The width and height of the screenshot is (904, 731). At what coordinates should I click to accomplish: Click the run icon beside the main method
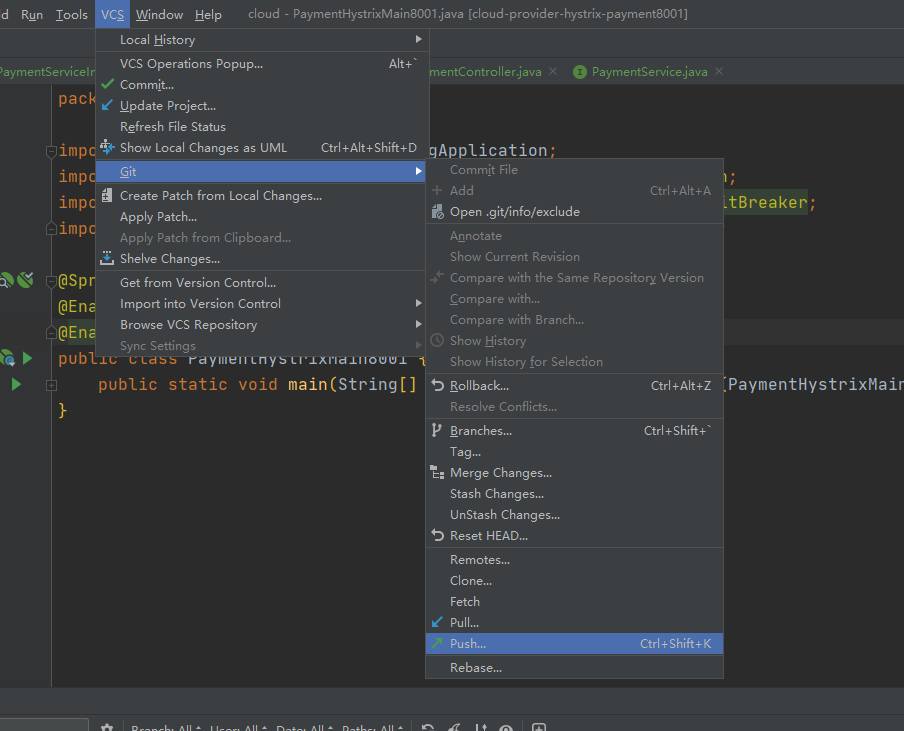click(x=16, y=384)
